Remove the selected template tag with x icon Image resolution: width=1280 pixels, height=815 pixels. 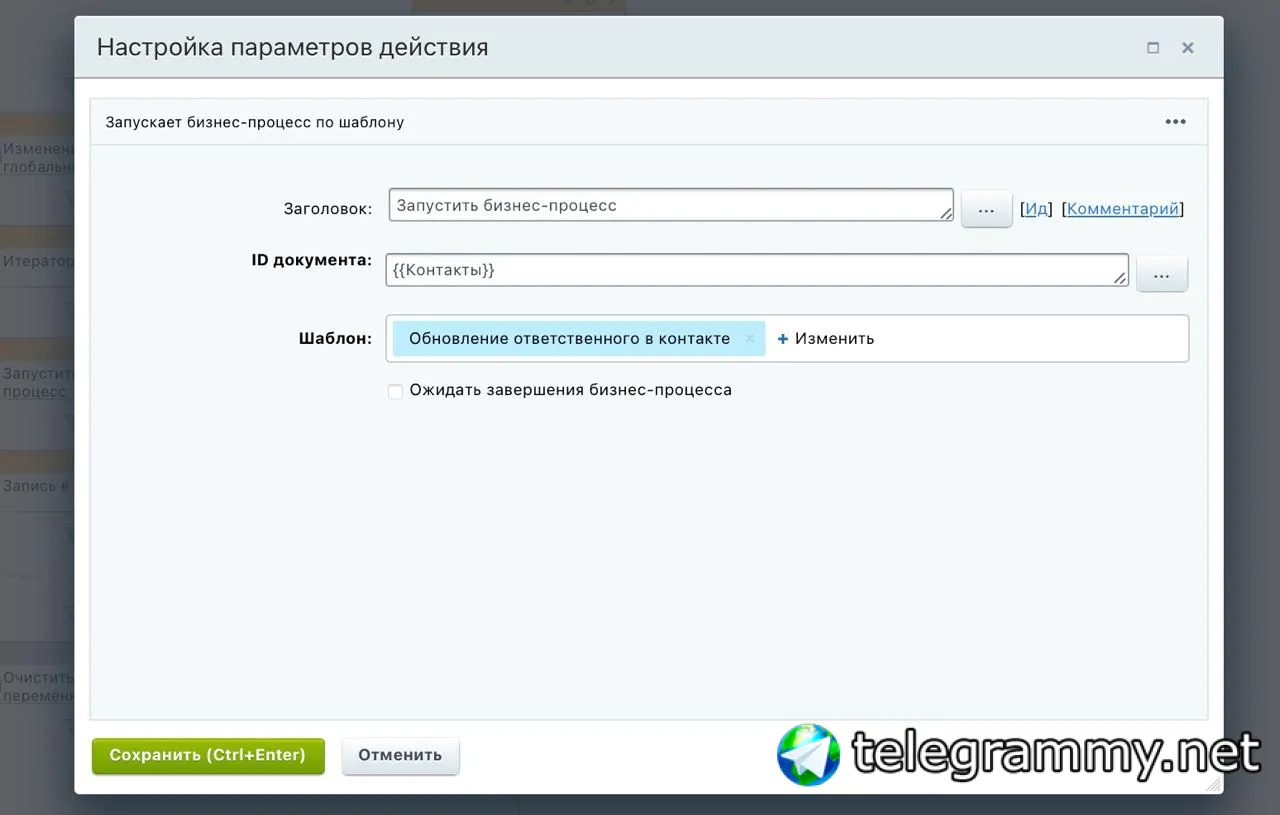pyautogui.click(x=750, y=339)
